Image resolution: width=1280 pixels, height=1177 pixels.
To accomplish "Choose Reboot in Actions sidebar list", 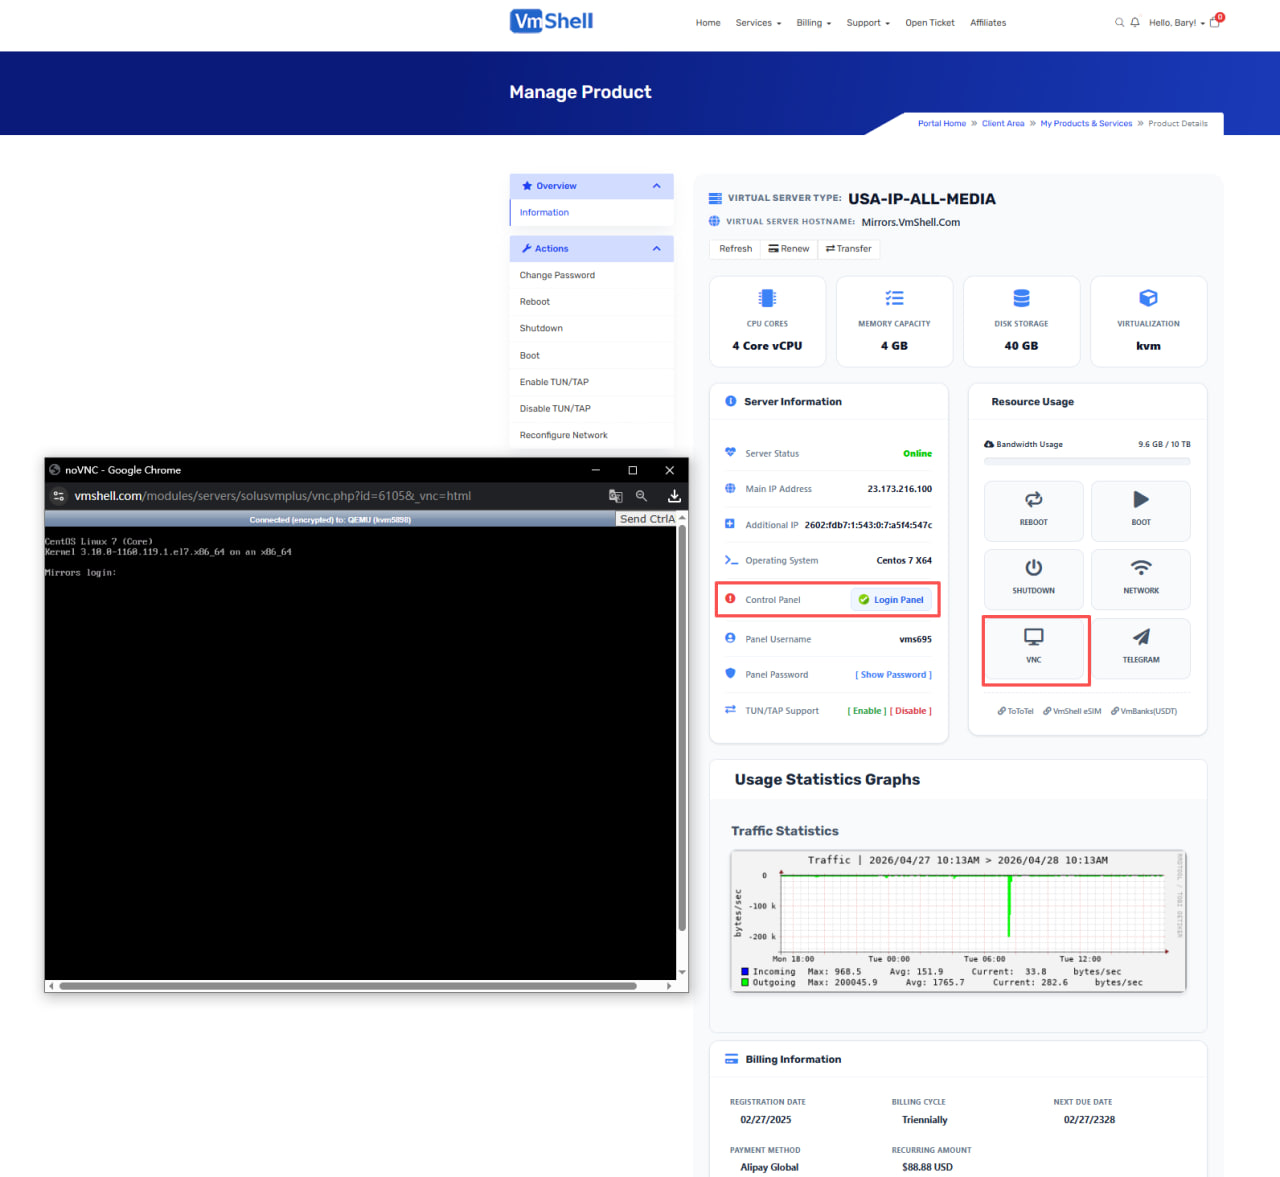I will click(591, 302).
